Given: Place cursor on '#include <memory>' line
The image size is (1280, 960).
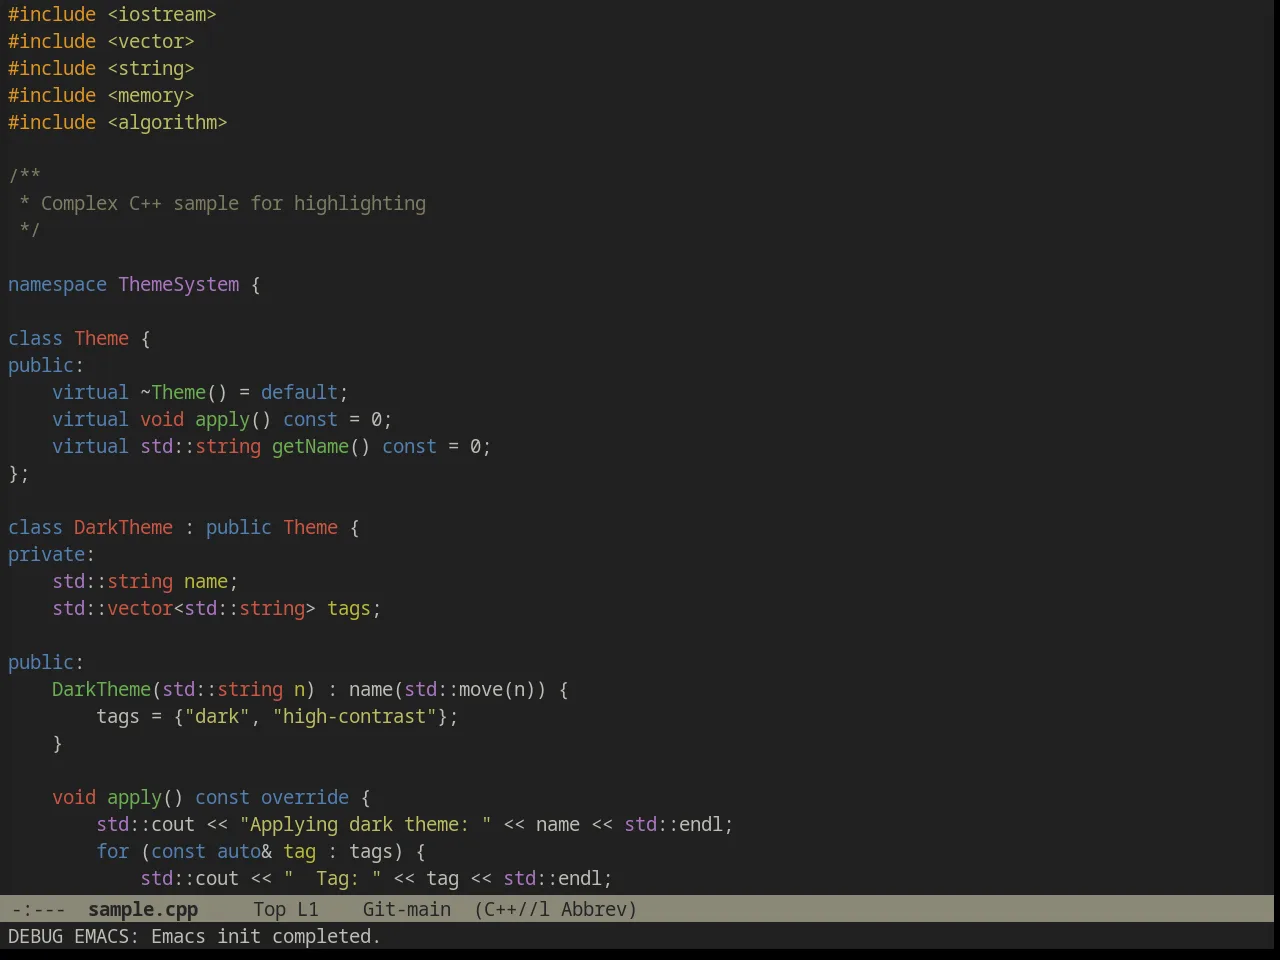Looking at the screenshot, I should (101, 95).
